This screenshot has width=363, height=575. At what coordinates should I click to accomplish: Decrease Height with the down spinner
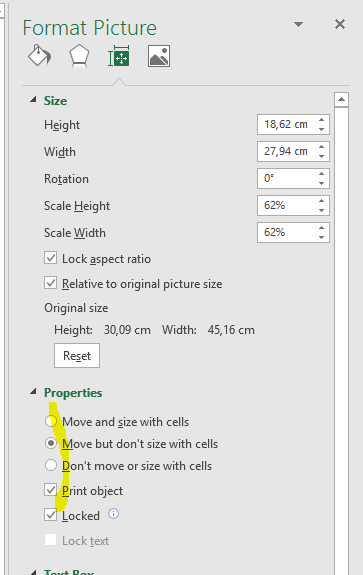tap(322, 129)
